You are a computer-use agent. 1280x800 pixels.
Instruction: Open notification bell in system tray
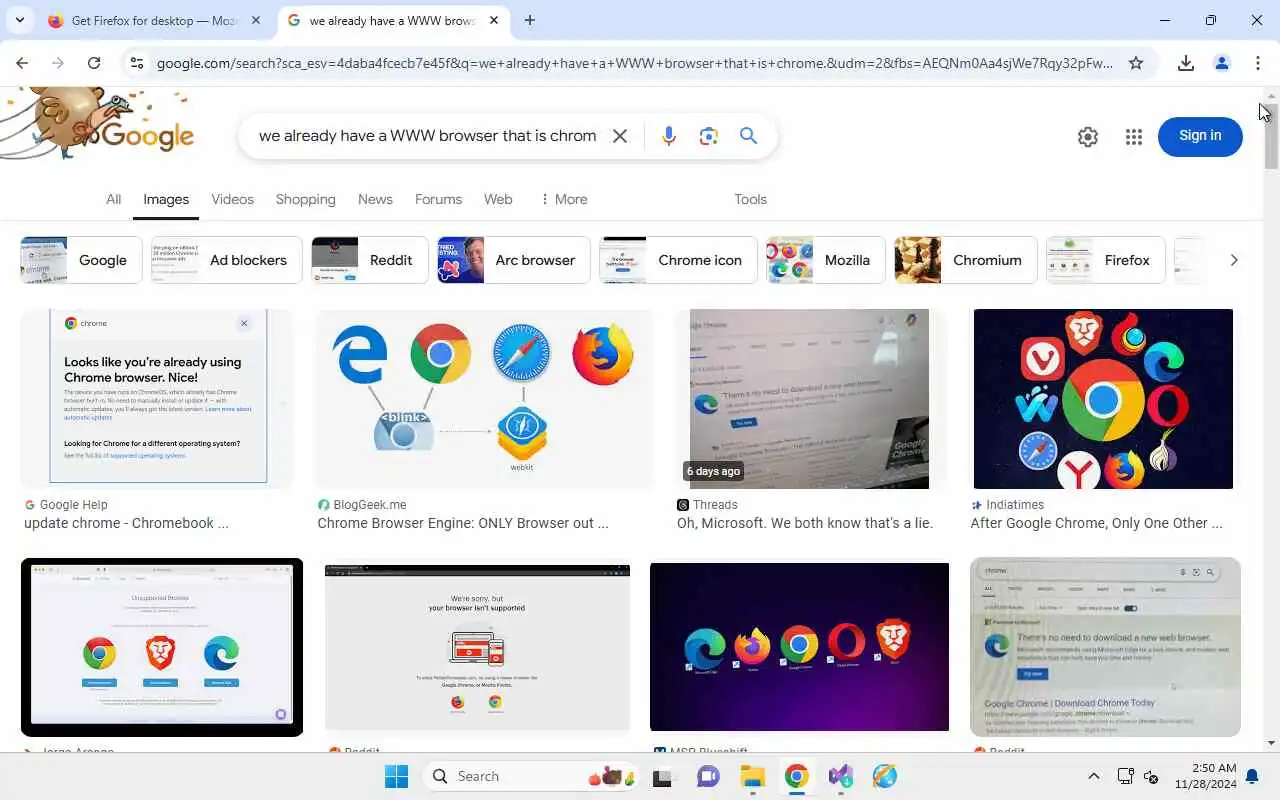point(1251,776)
